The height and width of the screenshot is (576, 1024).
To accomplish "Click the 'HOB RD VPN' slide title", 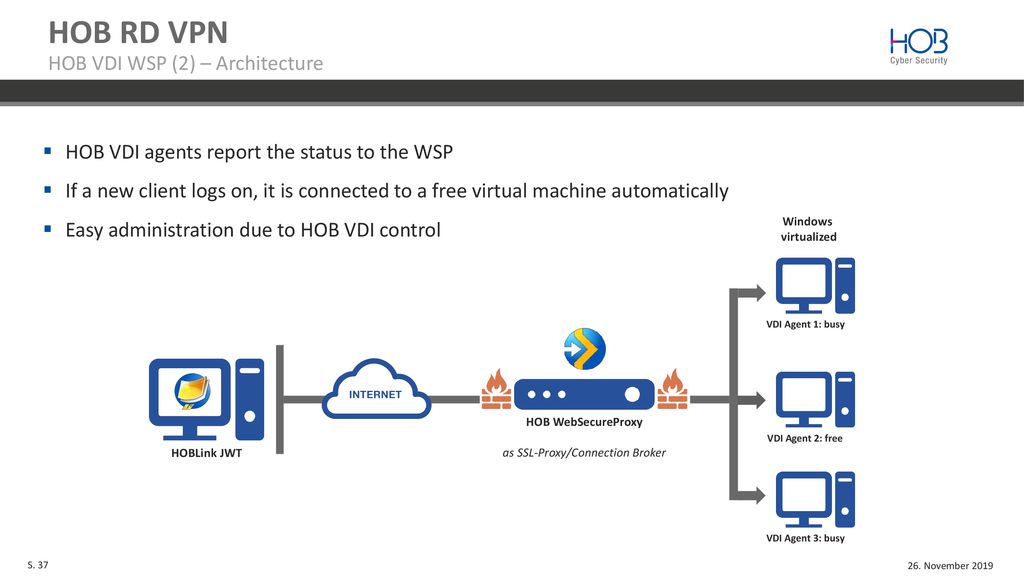I will click(138, 33).
